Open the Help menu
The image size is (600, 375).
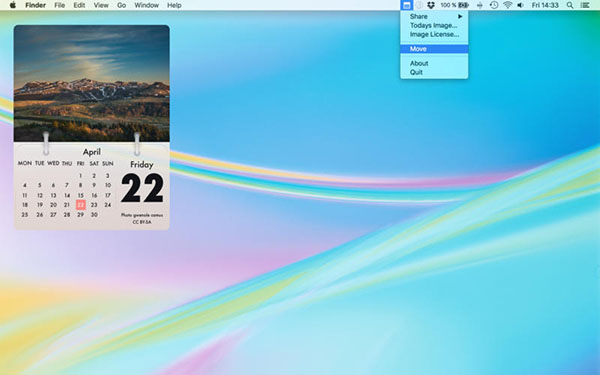pyautogui.click(x=174, y=5)
